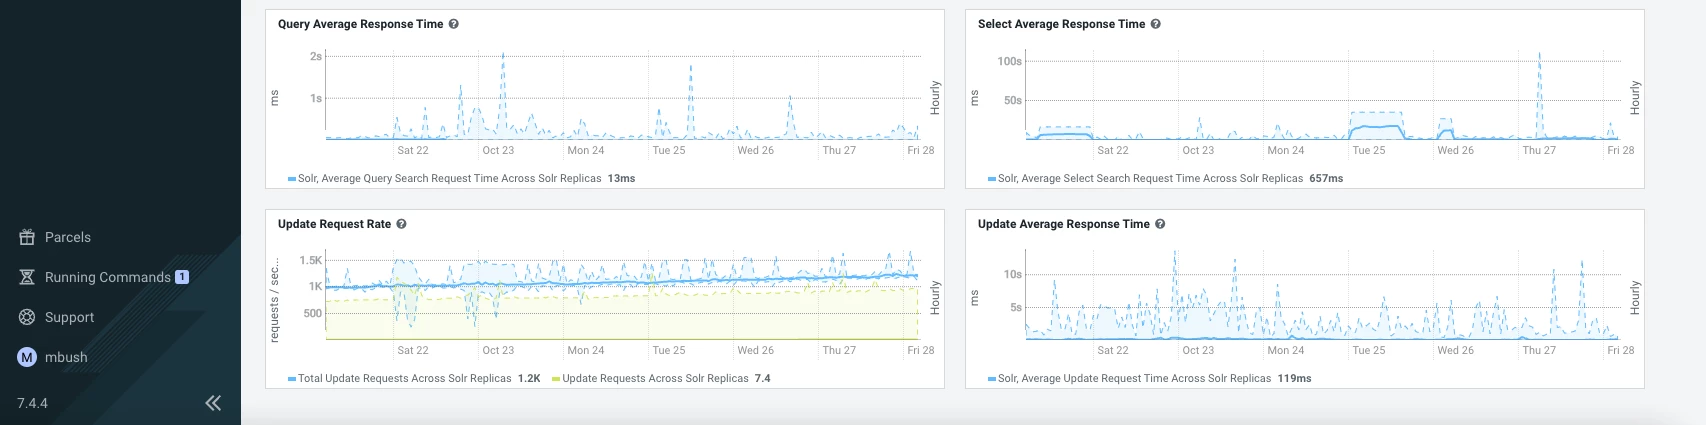Click the 7.4 update requests value
The height and width of the screenshot is (425, 1706).
click(x=762, y=378)
